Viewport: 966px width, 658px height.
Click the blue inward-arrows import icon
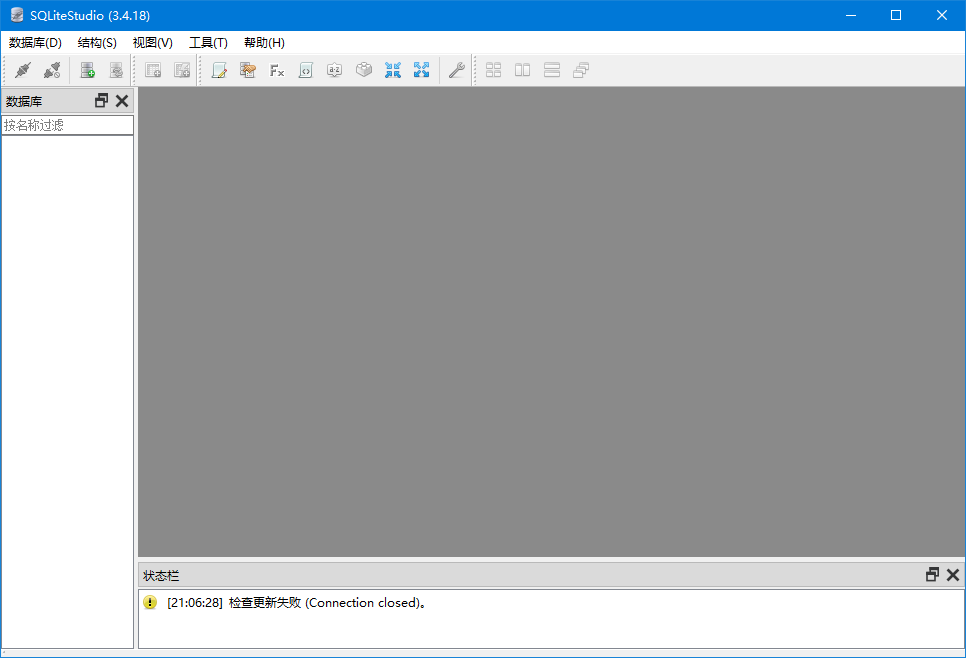point(393,70)
